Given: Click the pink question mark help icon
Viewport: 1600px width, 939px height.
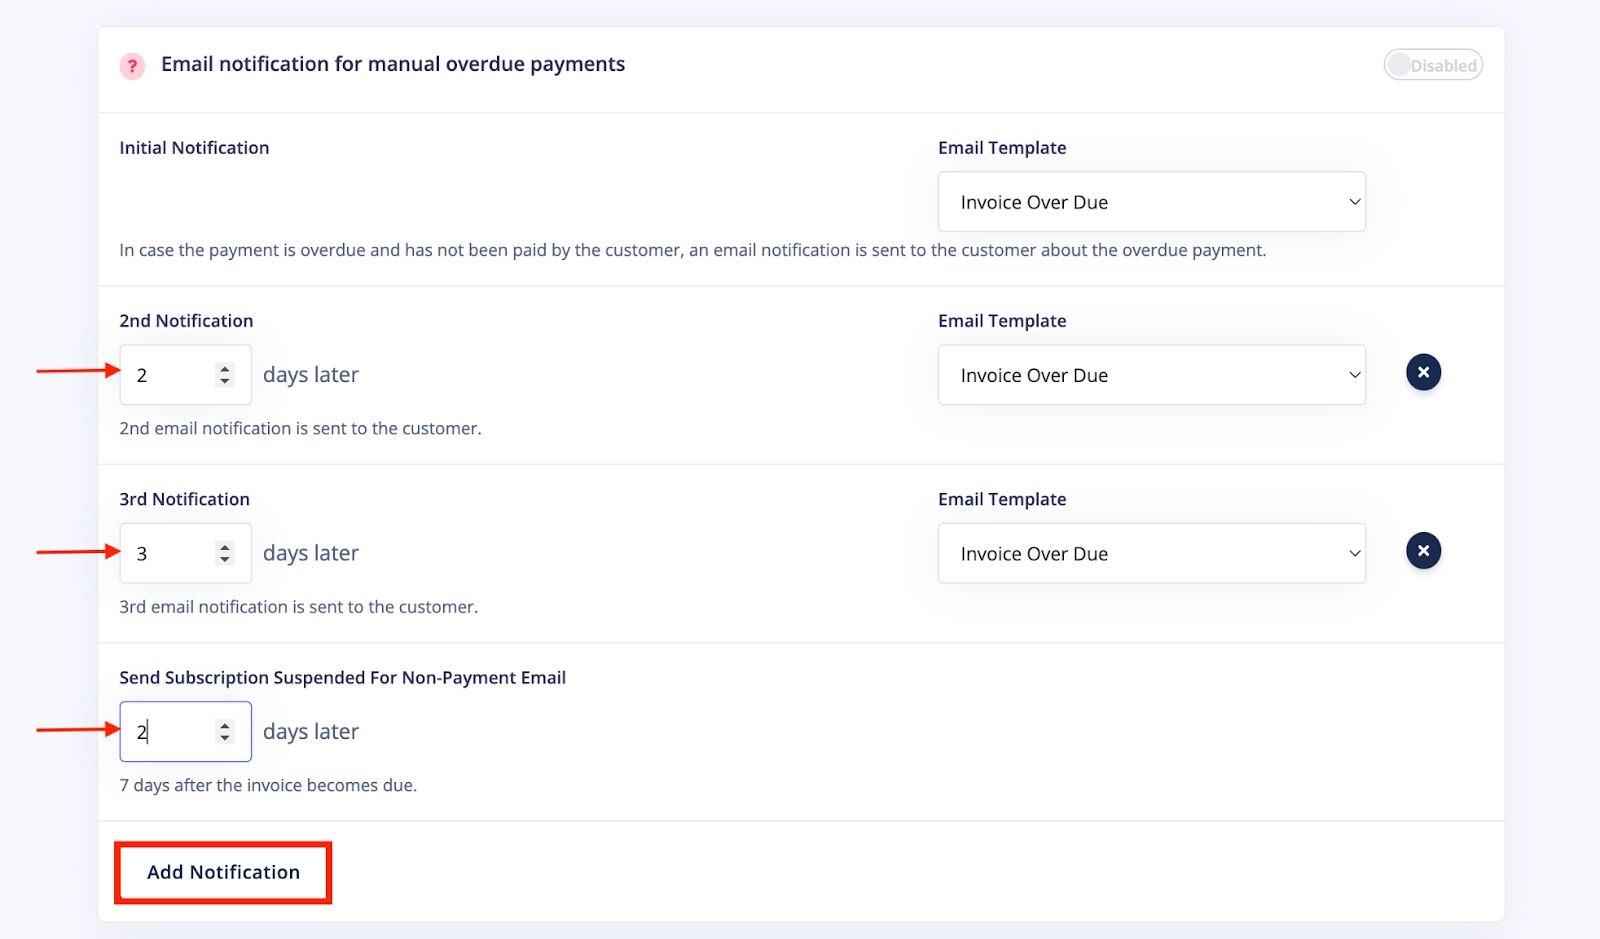Looking at the screenshot, I should point(132,66).
